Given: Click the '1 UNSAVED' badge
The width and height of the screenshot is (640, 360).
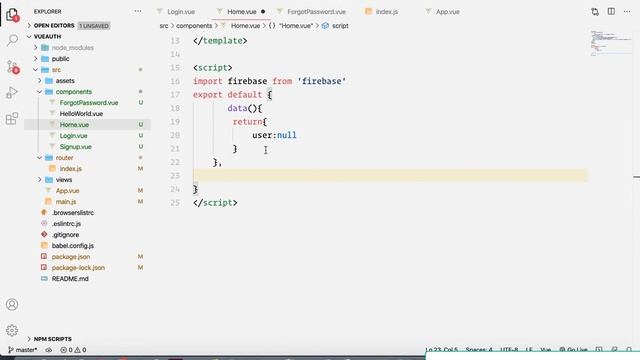Looking at the screenshot, I should [x=94, y=26].
